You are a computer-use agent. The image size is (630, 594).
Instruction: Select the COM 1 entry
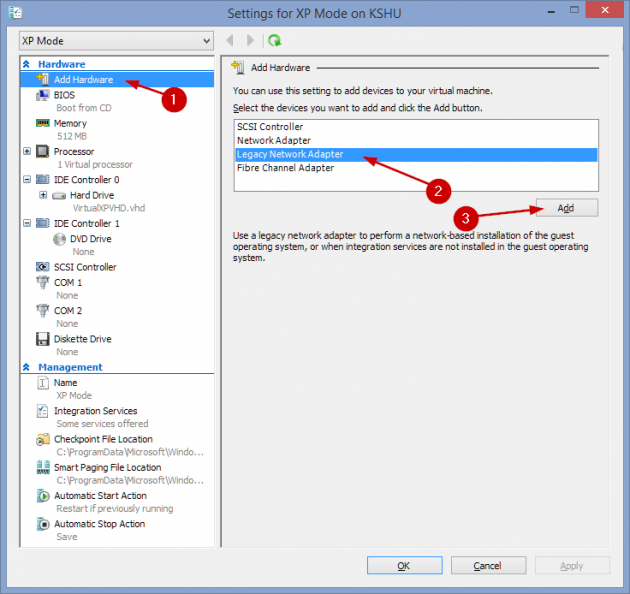tap(68, 283)
